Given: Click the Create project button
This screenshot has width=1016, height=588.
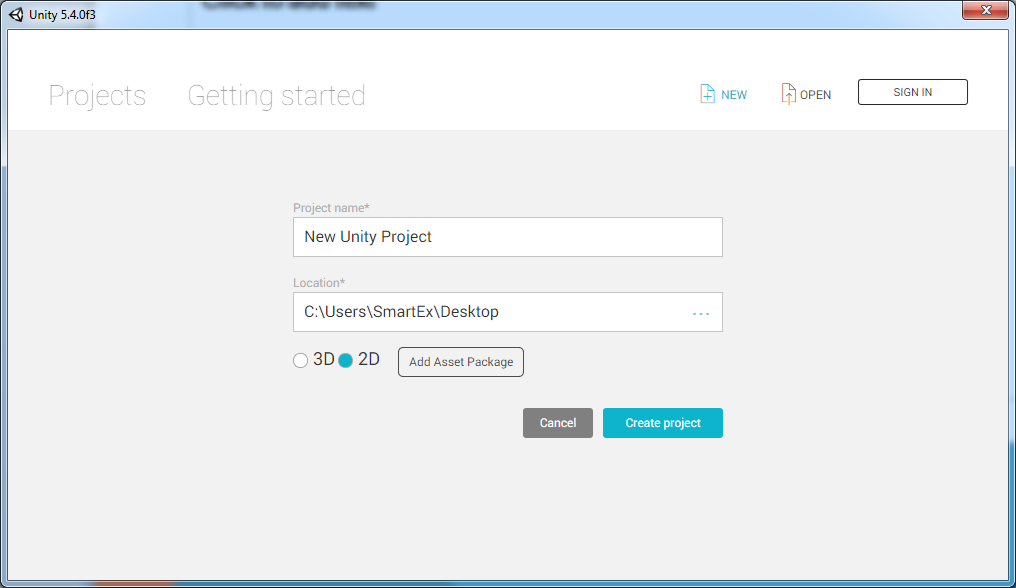Looking at the screenshot, I should coord(662,423).
